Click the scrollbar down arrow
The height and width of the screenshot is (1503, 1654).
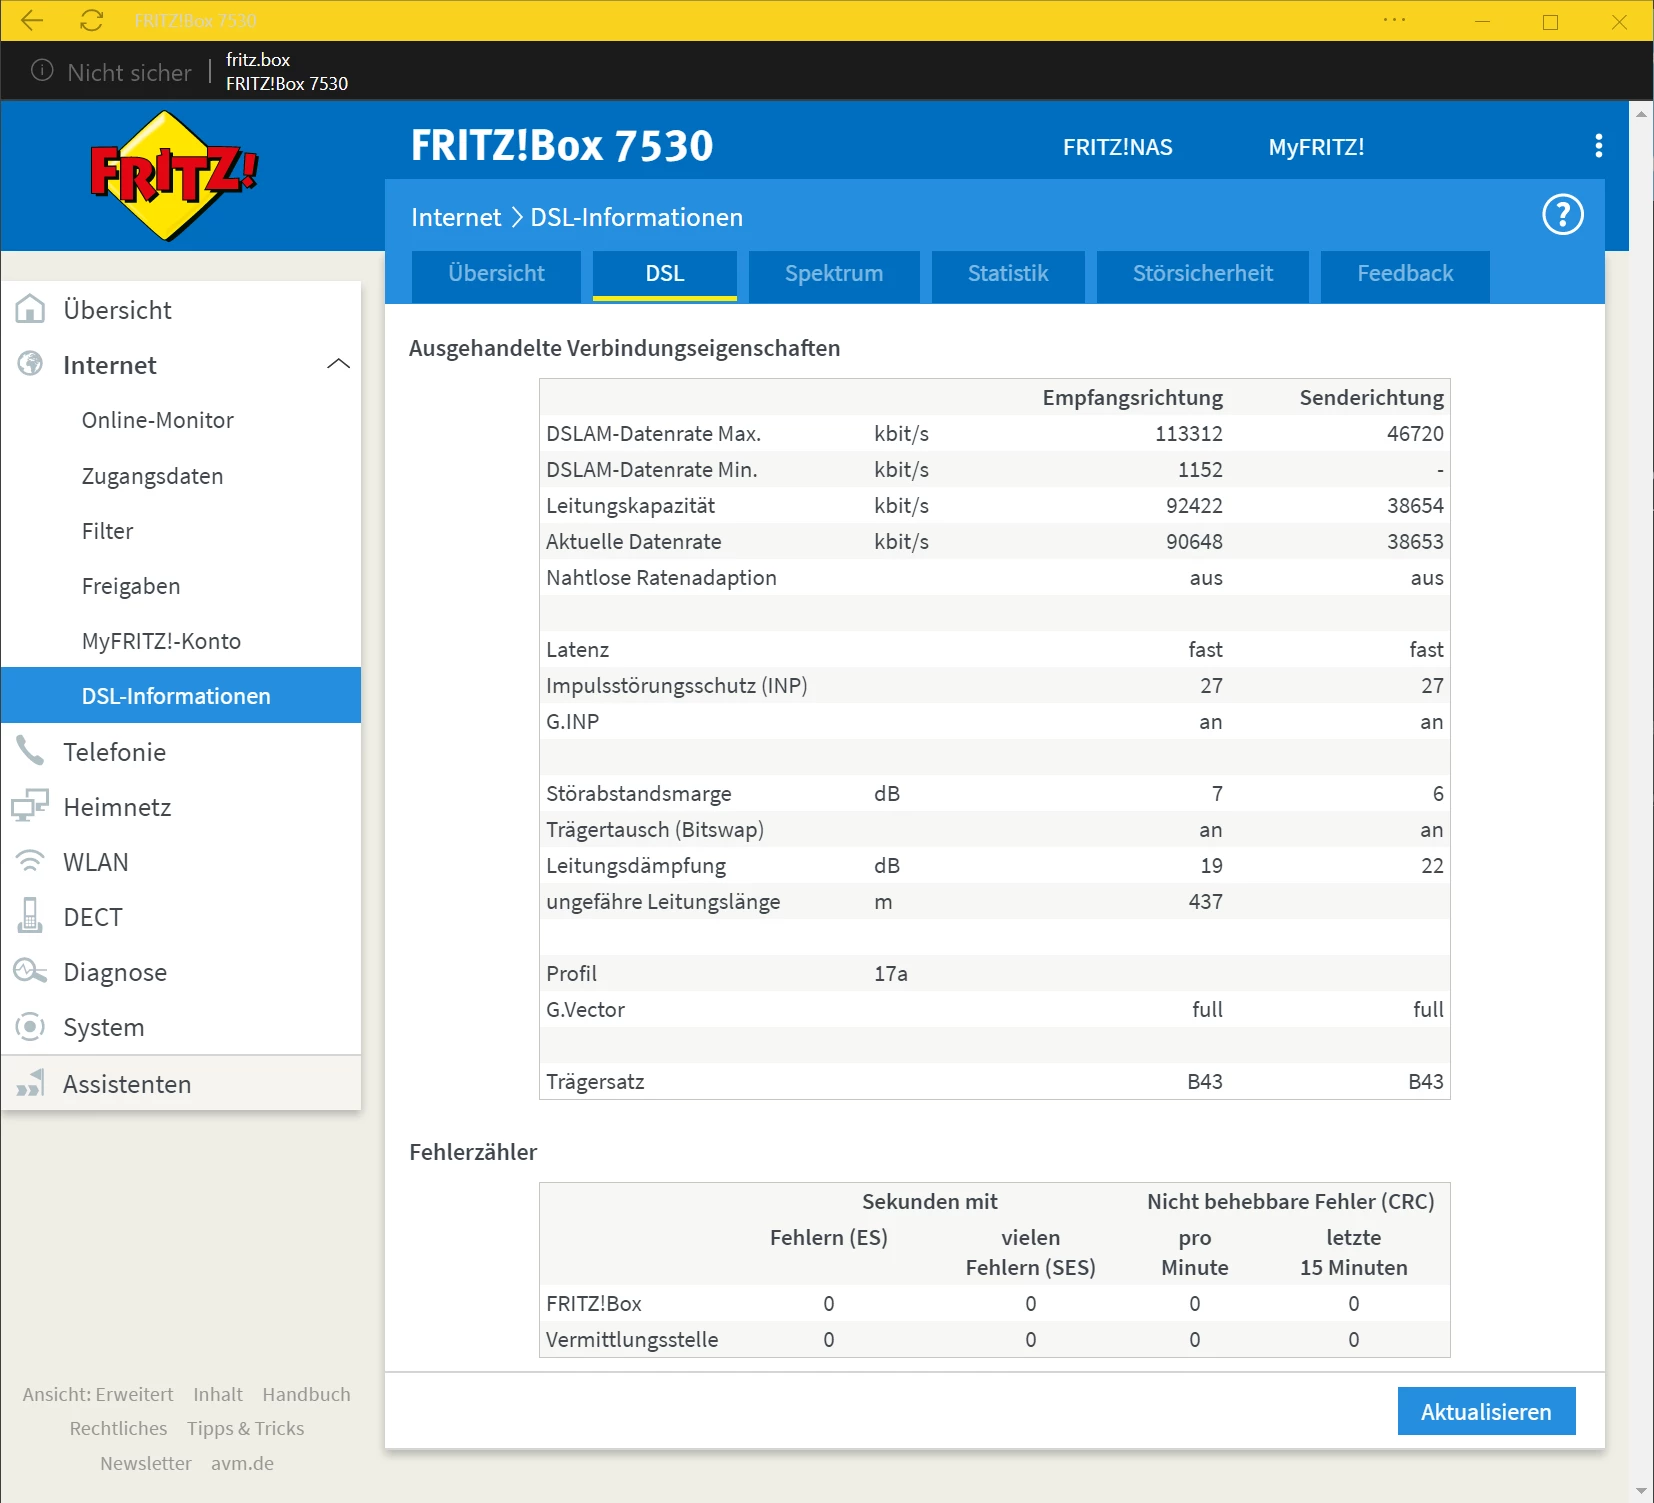tap(1641, 1490)
